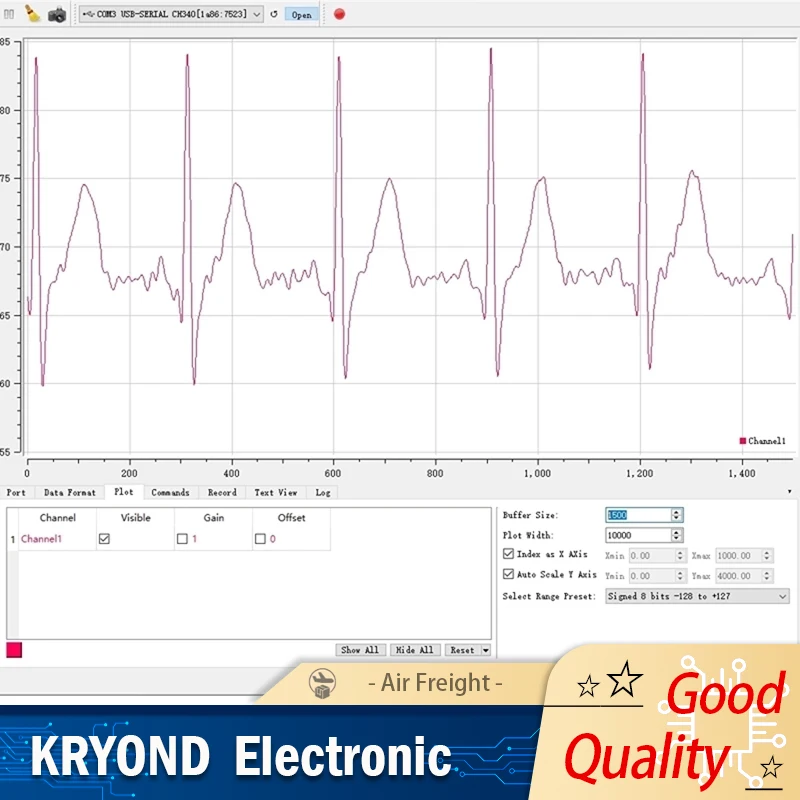The image size is (800, 800).
Task: Click the Xmax value field
Action: click(x=738, y=556)
